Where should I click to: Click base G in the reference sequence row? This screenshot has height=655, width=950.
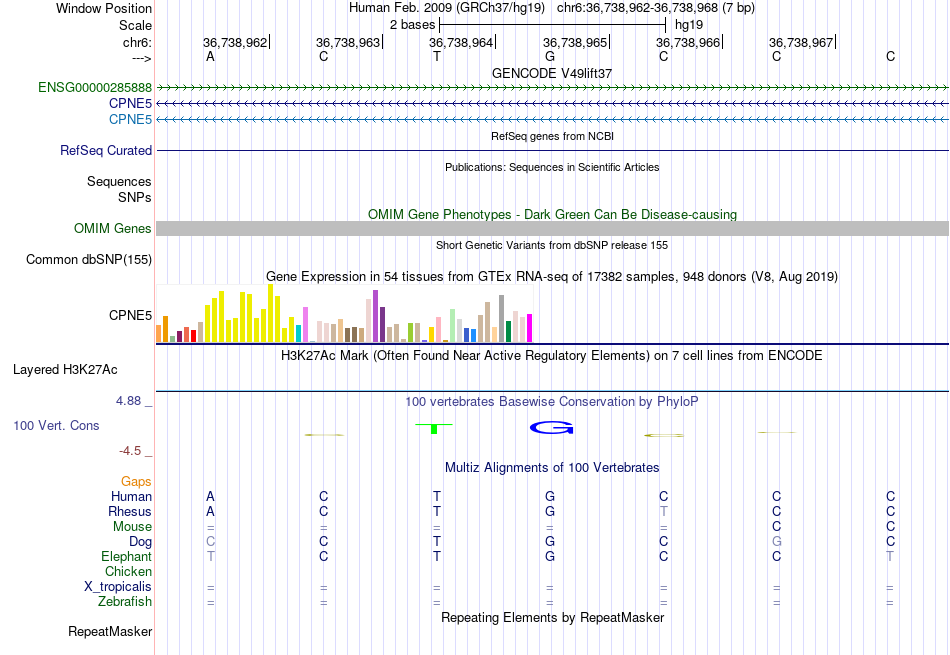tap(550, 56)
